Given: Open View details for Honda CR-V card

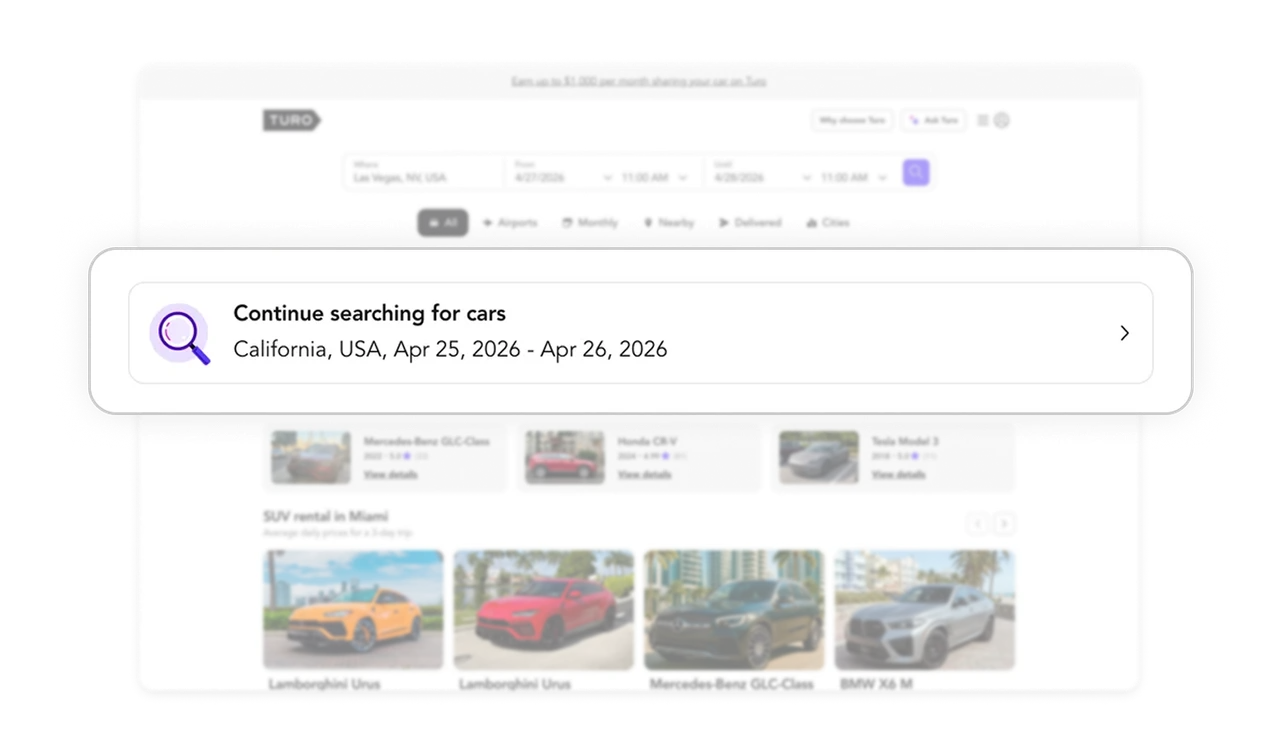Looking at the screenshot, I should point(644,474).
